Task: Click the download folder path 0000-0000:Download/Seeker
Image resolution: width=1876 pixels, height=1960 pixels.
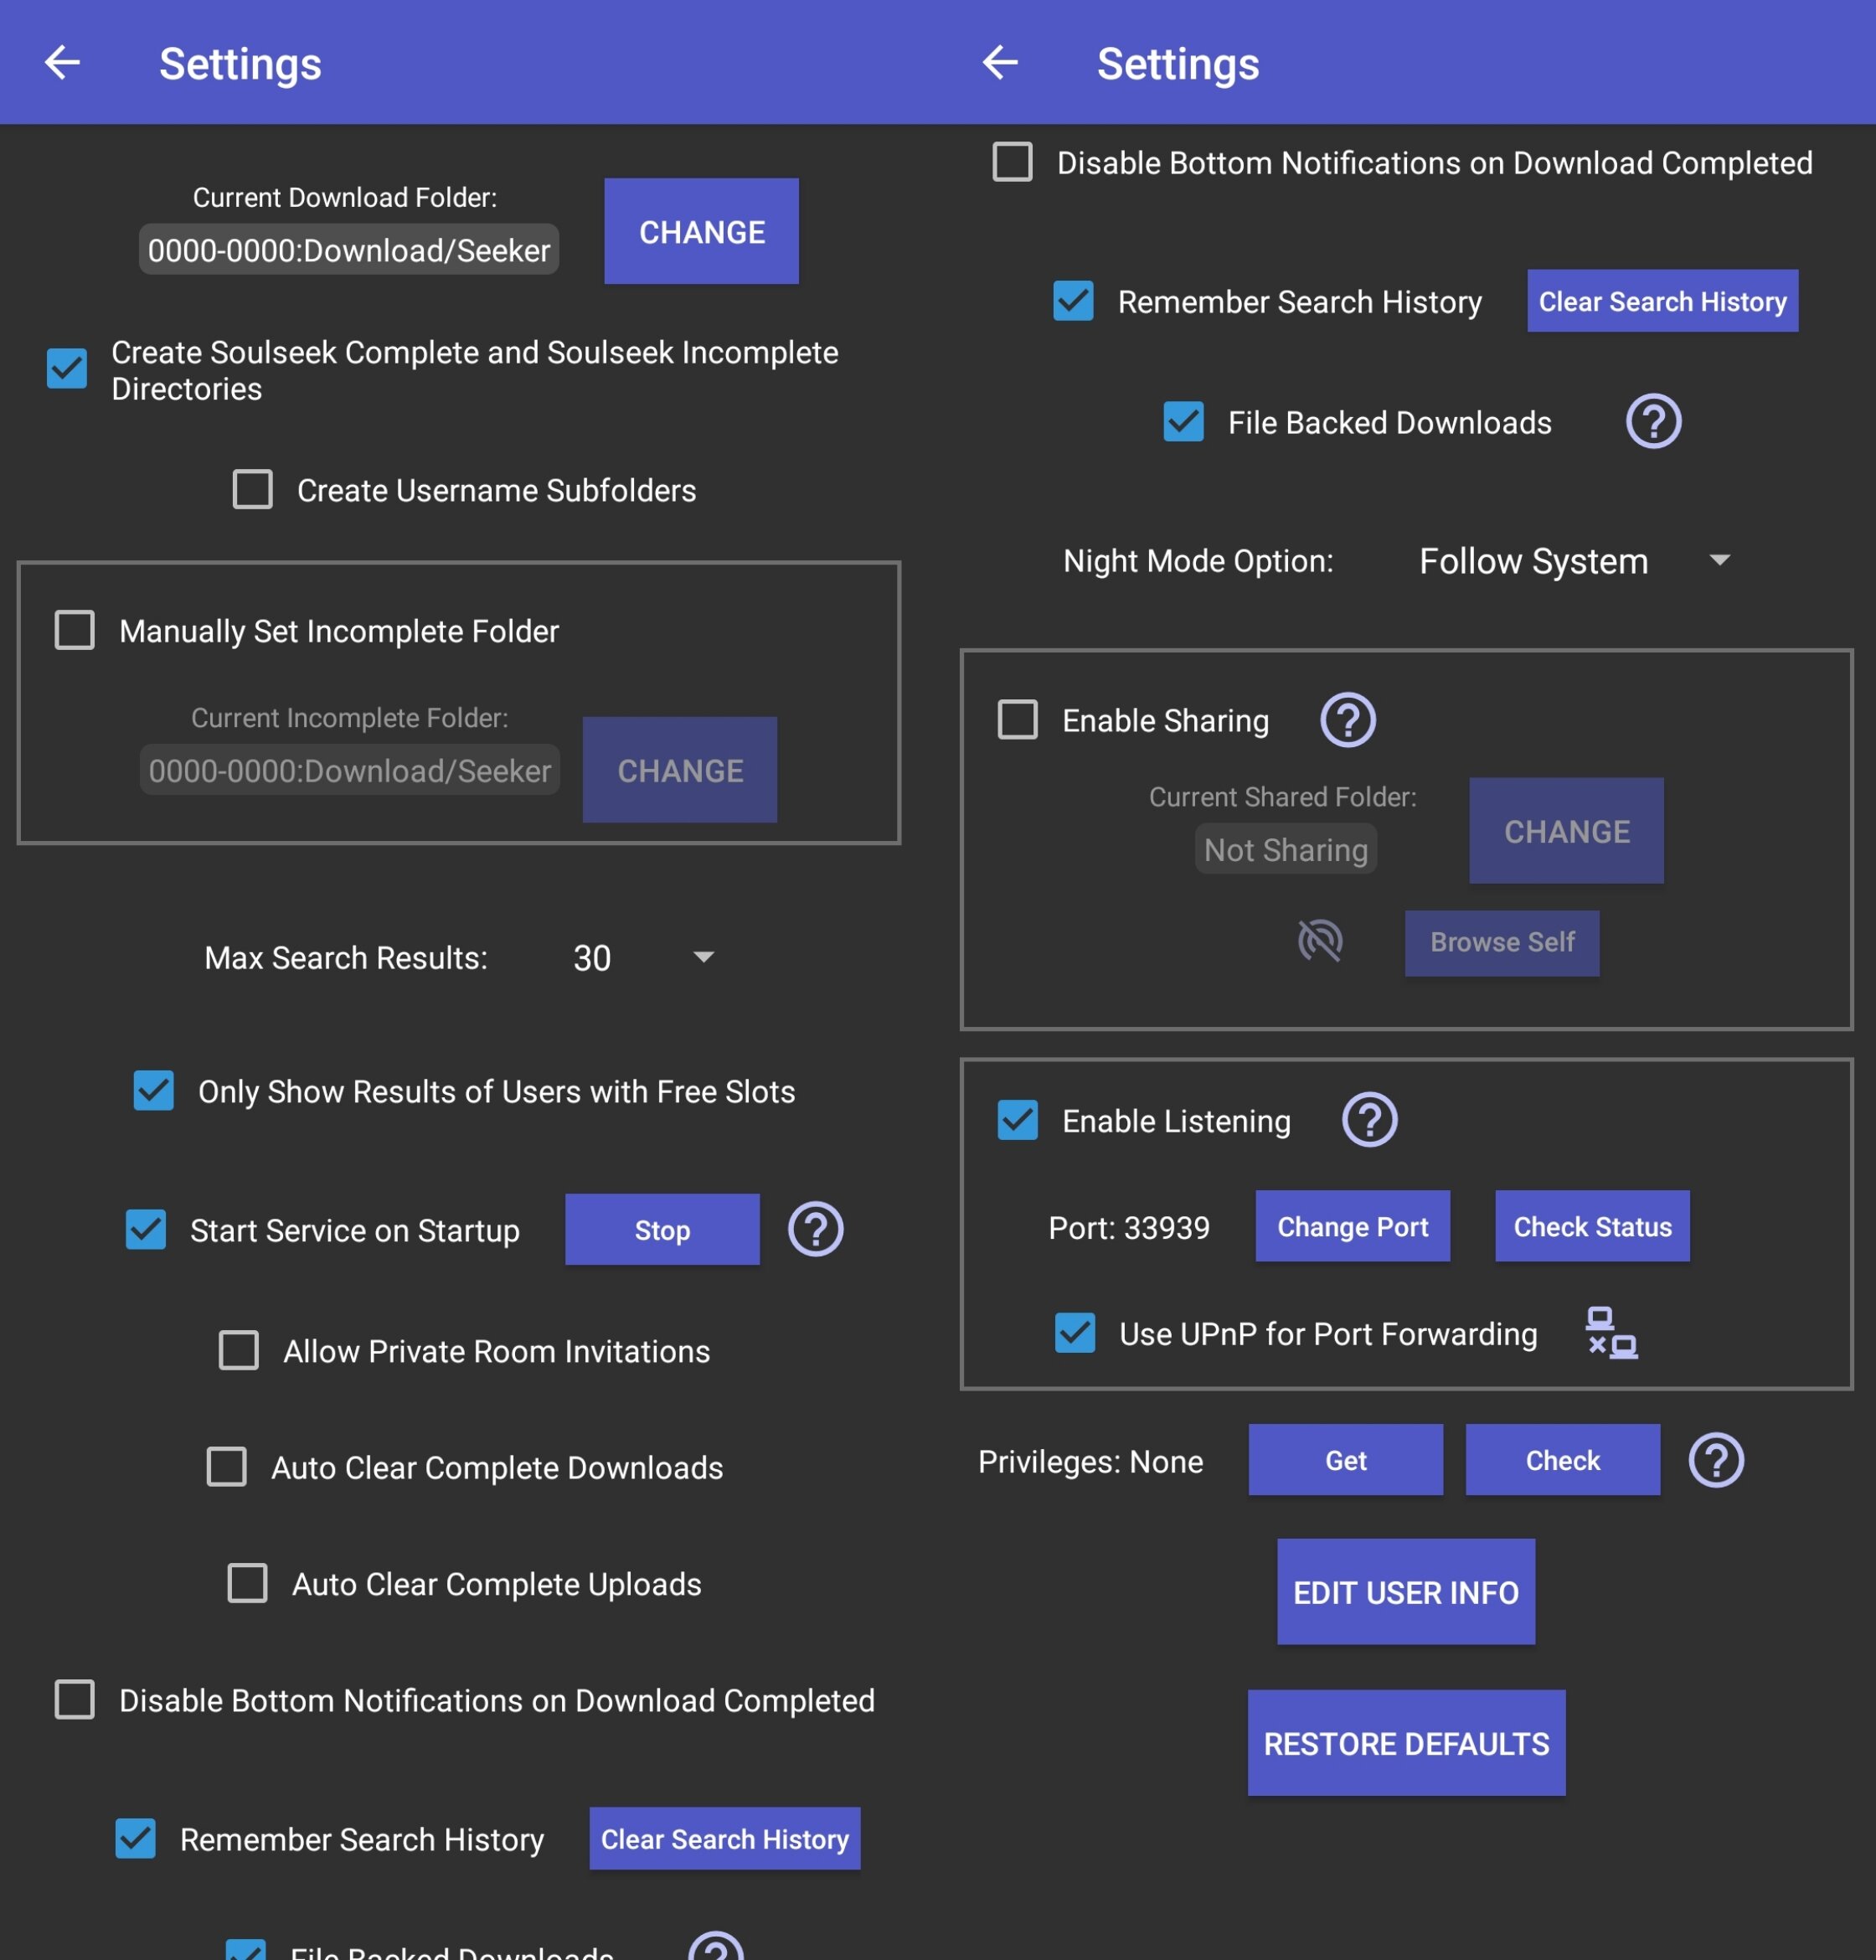Action: [x=349, y=250]
